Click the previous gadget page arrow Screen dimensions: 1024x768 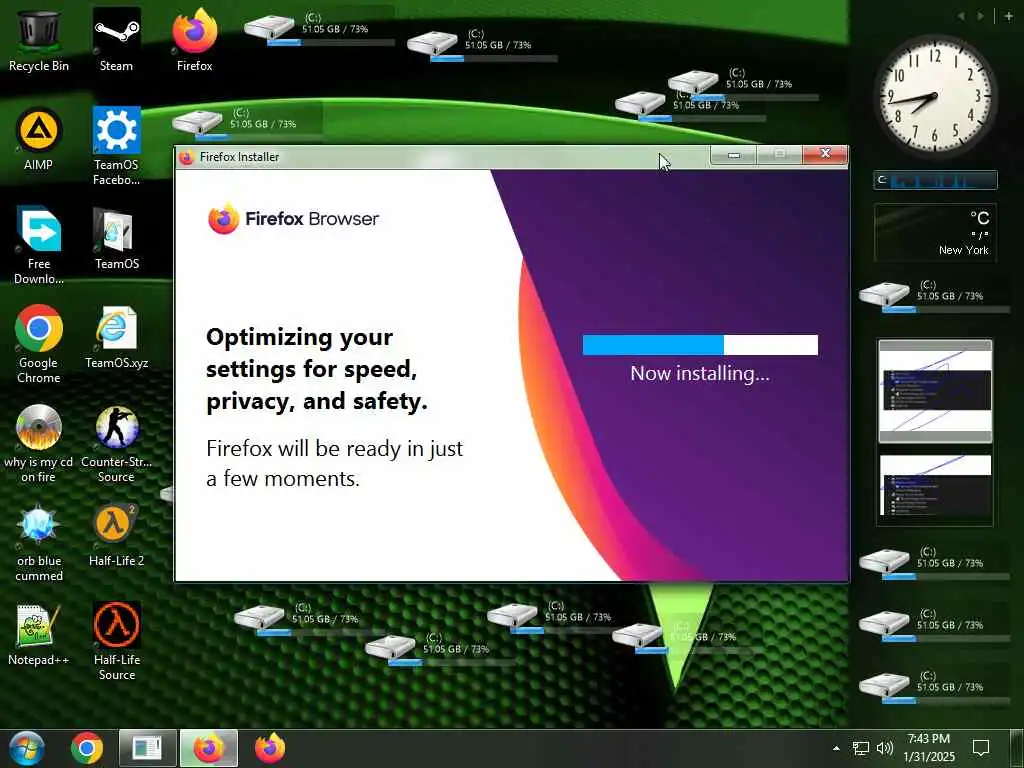coord(961,16)
